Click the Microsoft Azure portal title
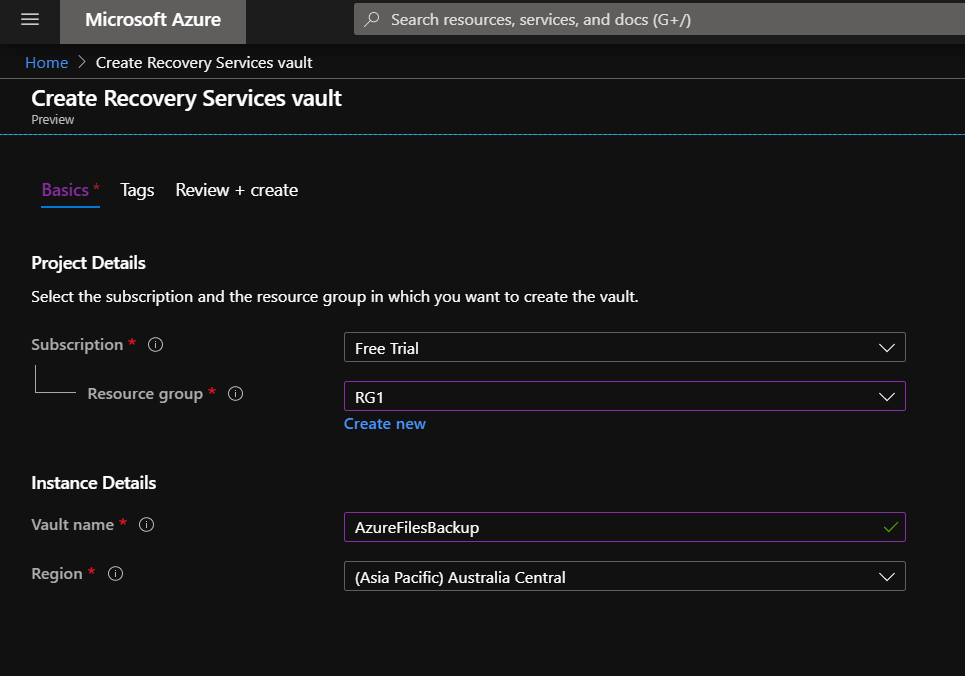 (x=153, y=20)
